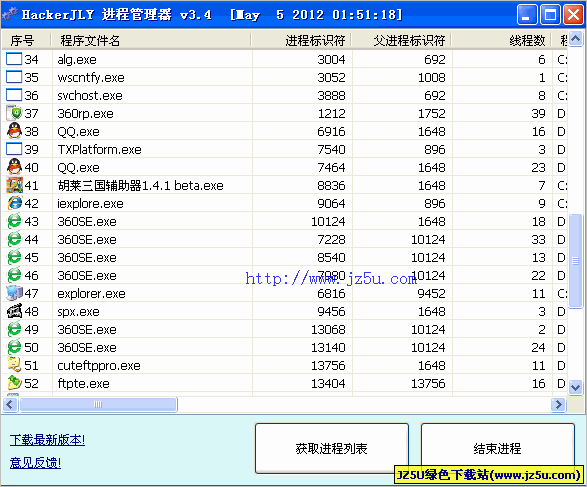Click parent process ID 1752 of 360rp.exe
Screen dimensions: 587x487
pyautogui.click(x=431, y=113)
